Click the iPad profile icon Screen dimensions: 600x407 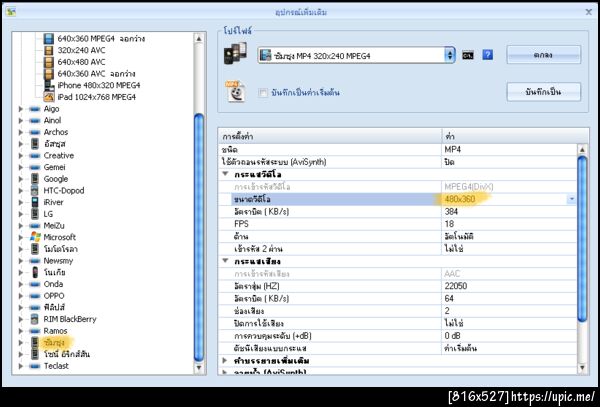coord(49,97)
